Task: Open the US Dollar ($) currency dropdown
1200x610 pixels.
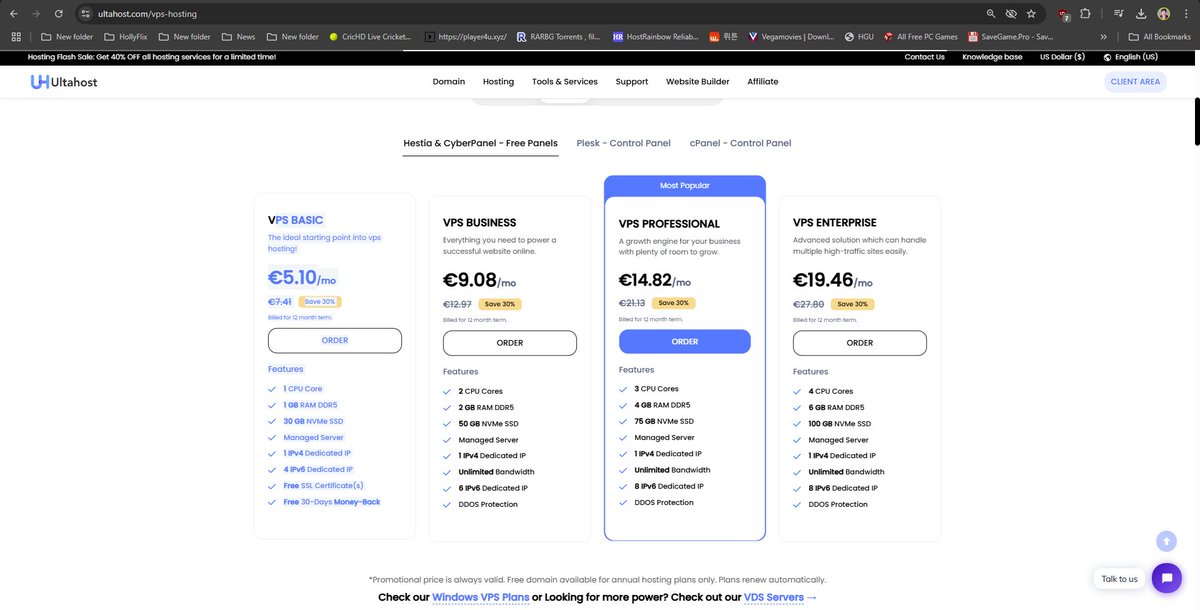Action: point(1062,57)
